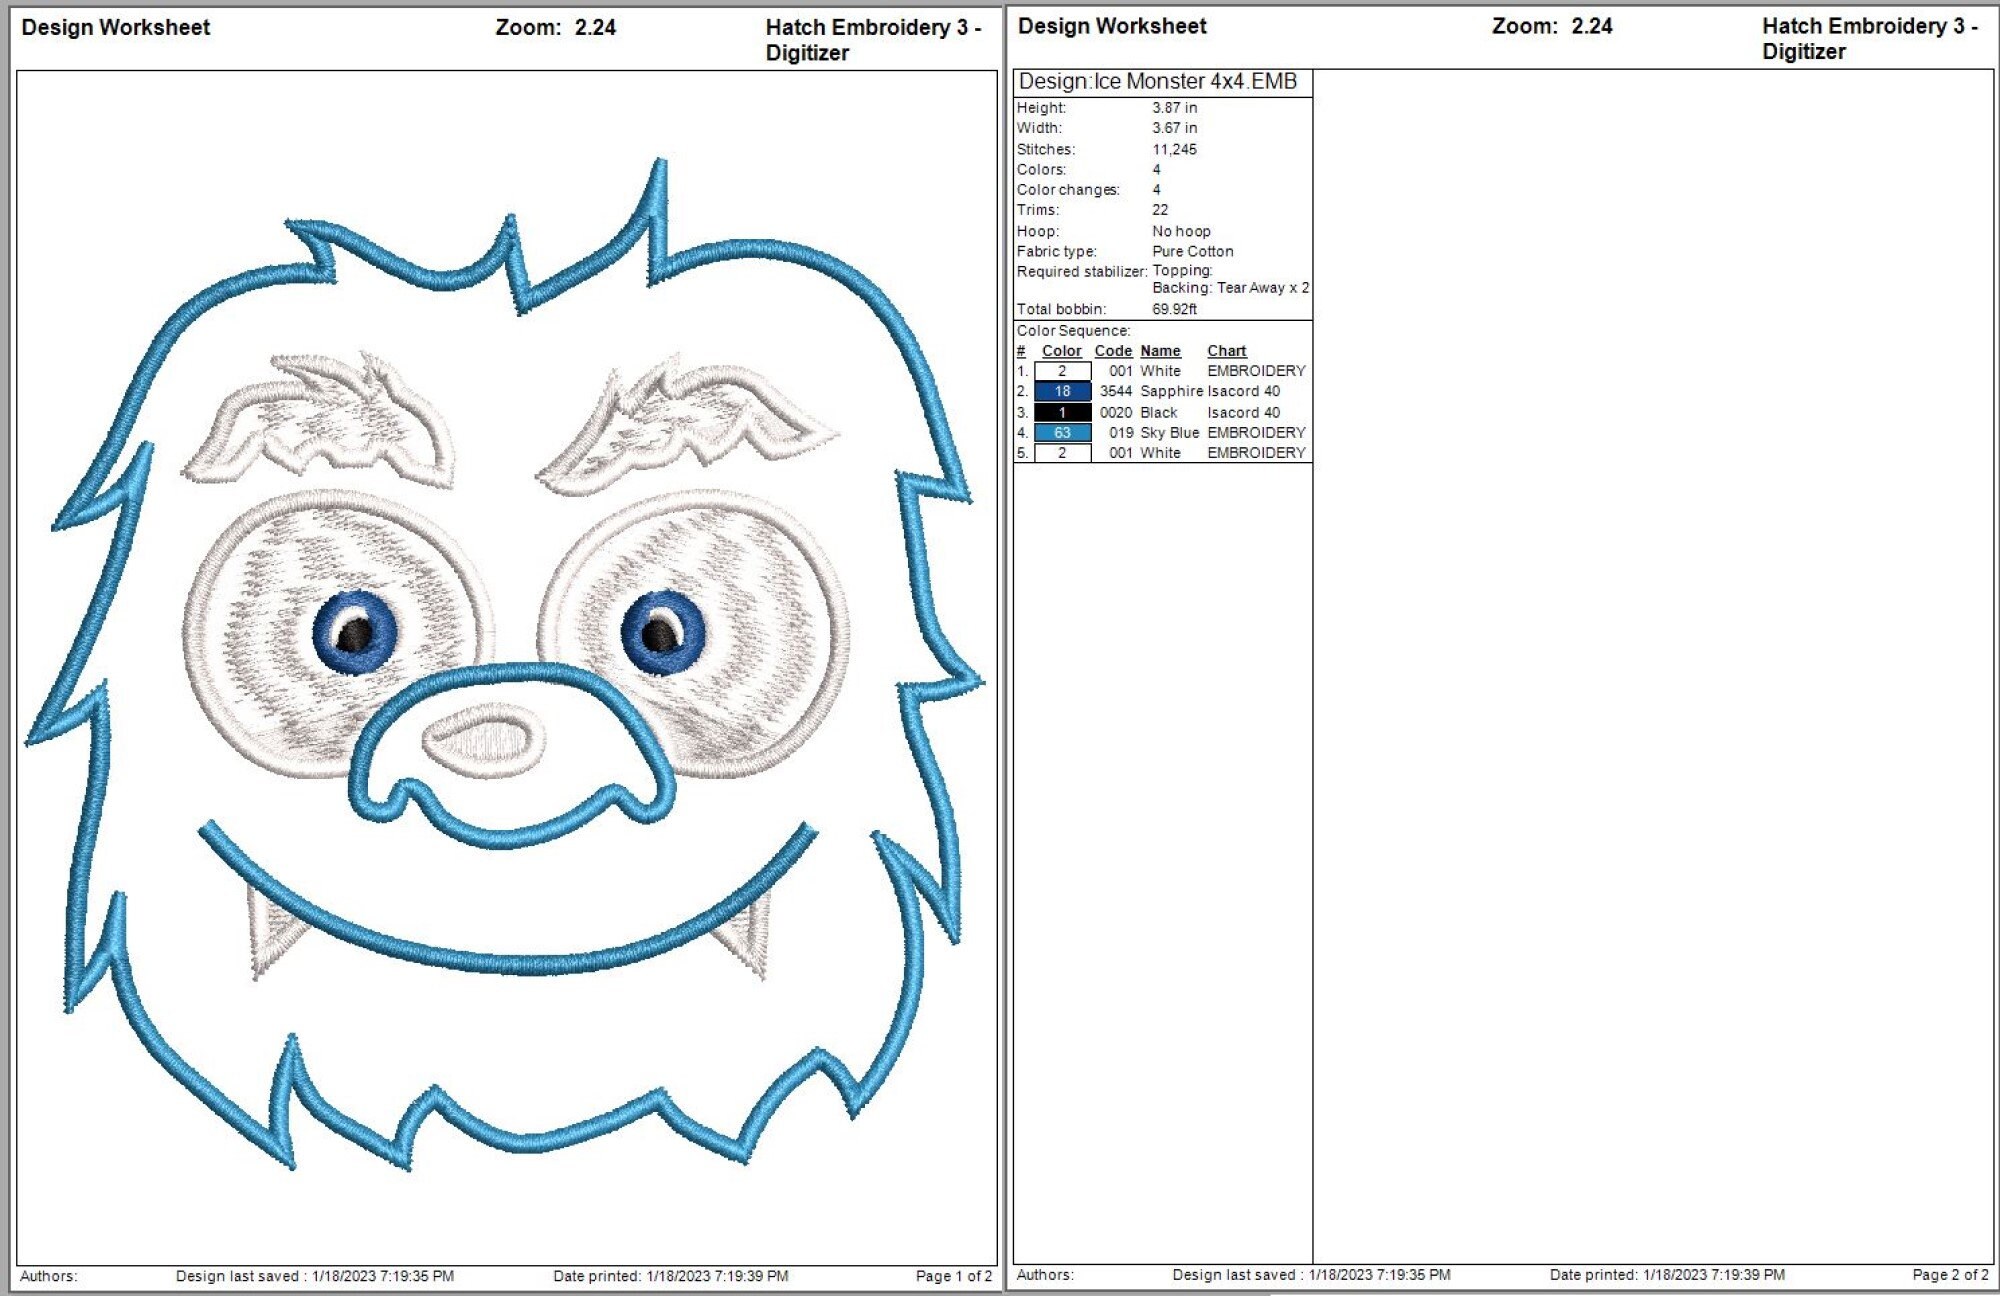Click the White swatch in row 5

pyautogui.click(x=1062, y=453)
